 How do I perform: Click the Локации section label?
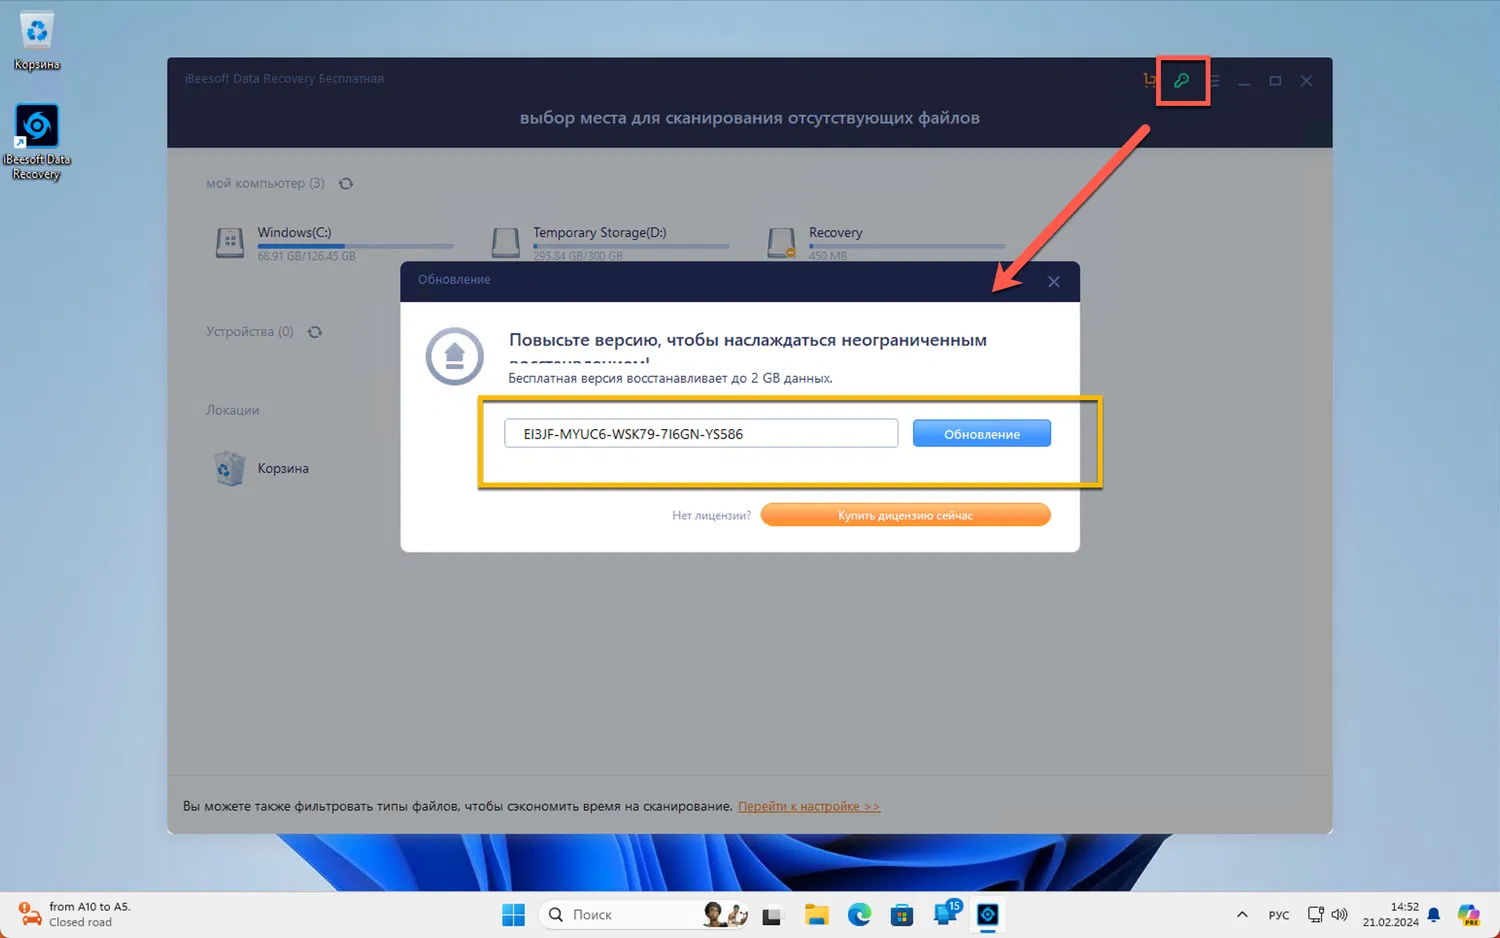tap(233, 410)
